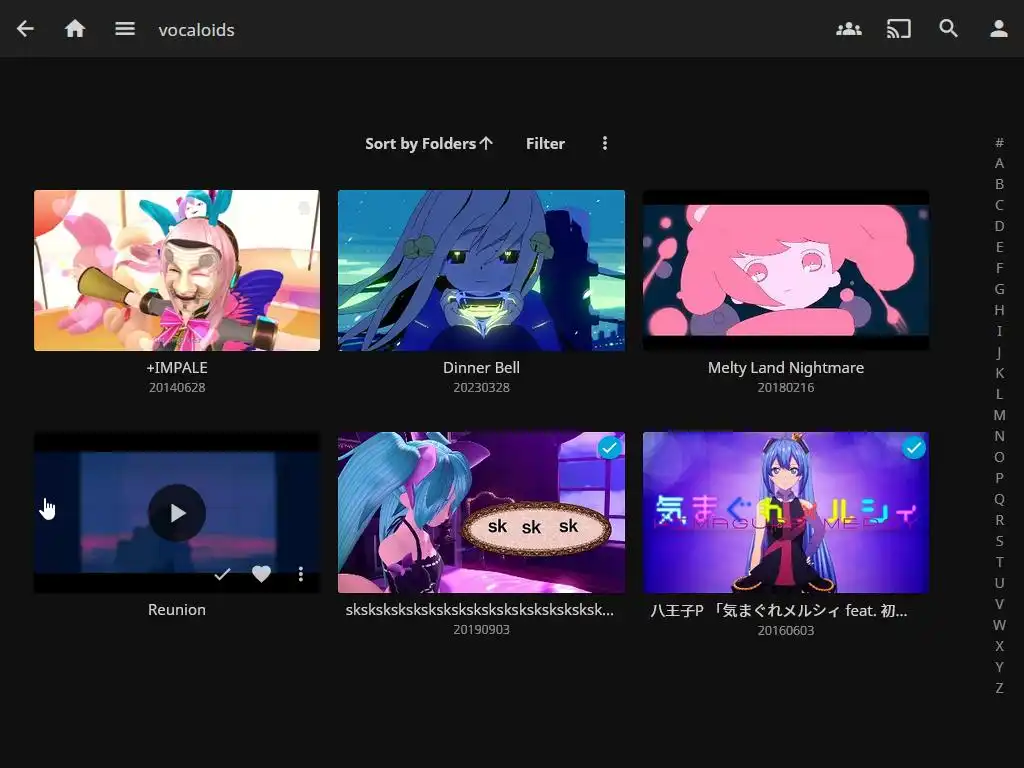Favorite Reunion with the heart icon
This screenshot has width=1024, height=768.
[261, 574]
